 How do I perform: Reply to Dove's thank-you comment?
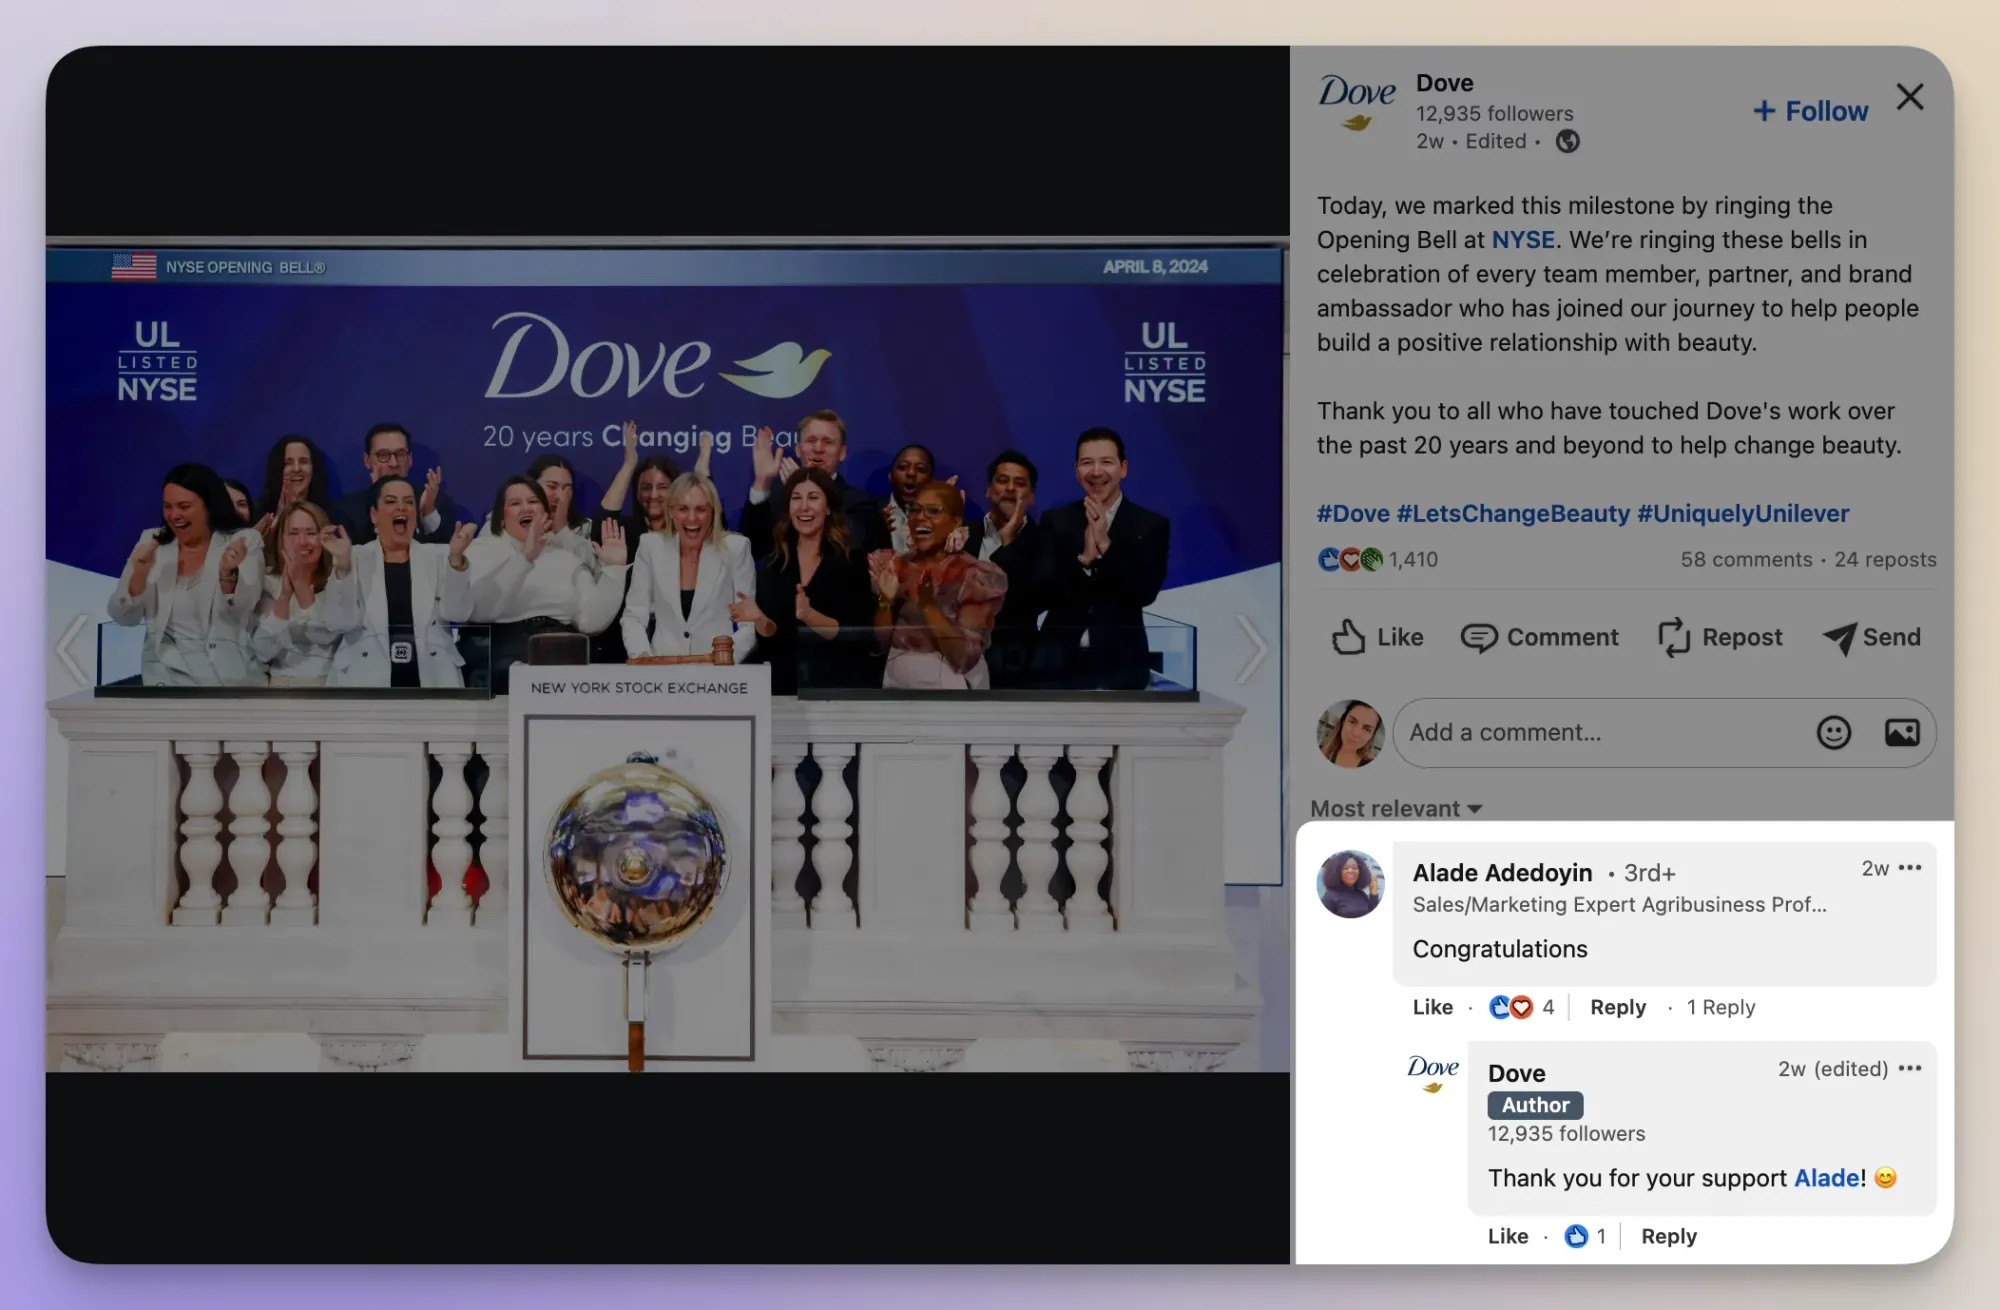pos(1668,1236)
